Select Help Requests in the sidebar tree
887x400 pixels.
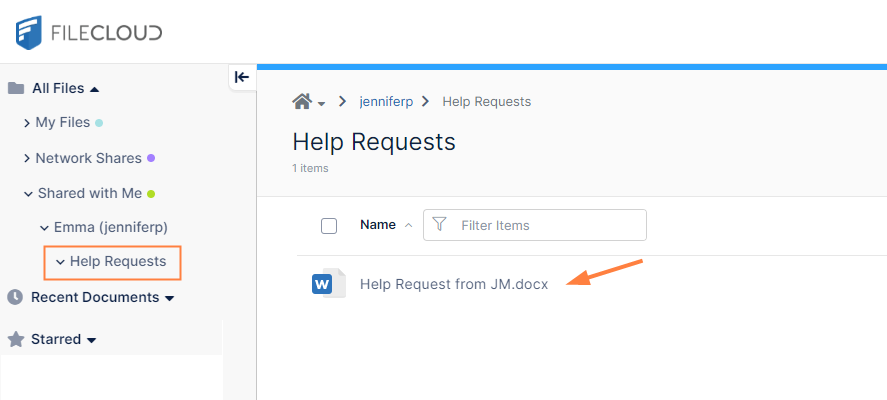click(x=117, y=262)
